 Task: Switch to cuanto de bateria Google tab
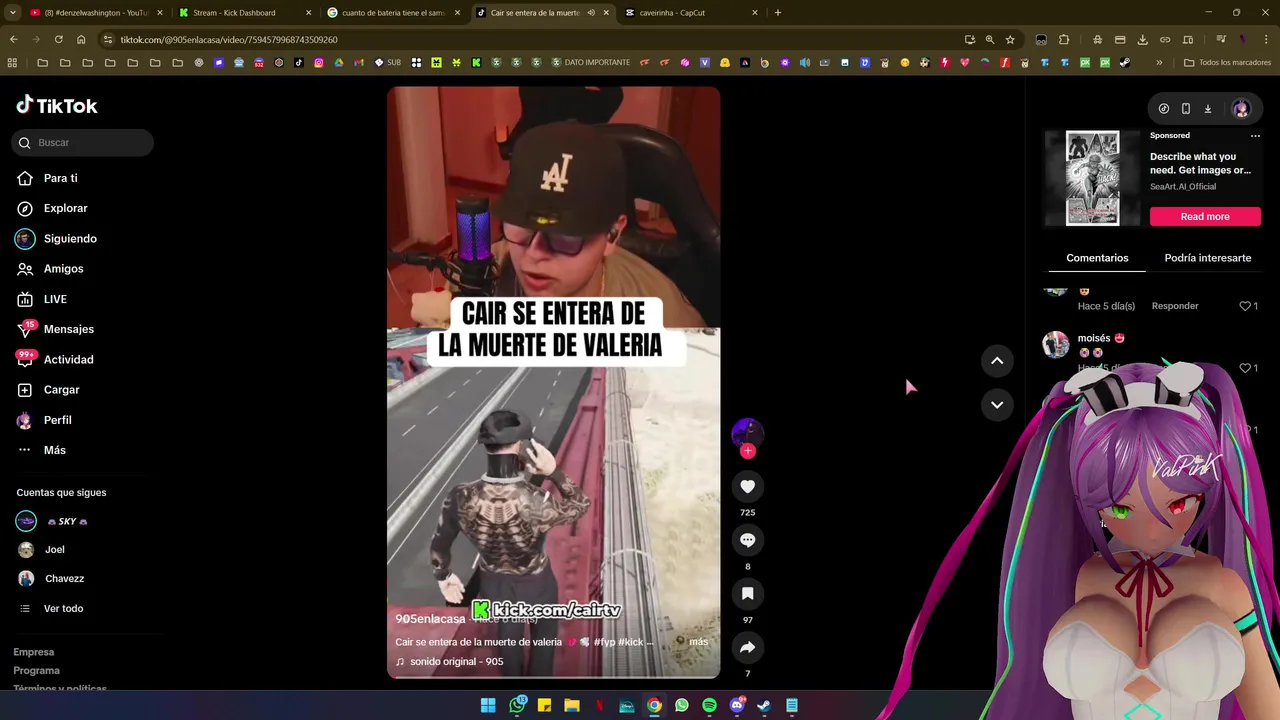(392, 13)
